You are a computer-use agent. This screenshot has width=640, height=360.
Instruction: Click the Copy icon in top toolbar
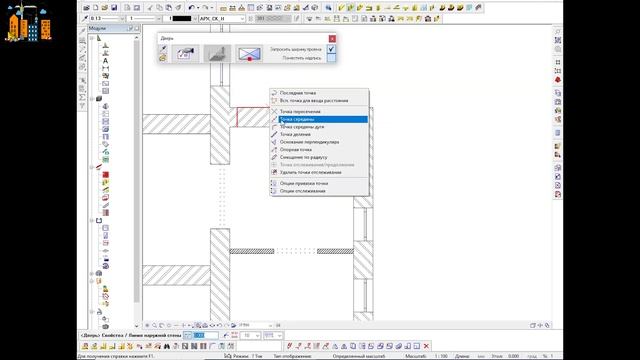coord(159,8)
